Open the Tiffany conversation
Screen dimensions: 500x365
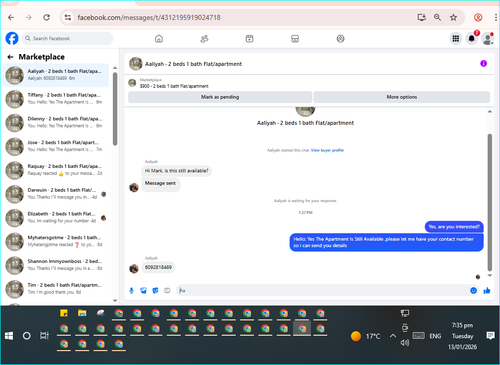pyautogui.click(x=56, y=99)
